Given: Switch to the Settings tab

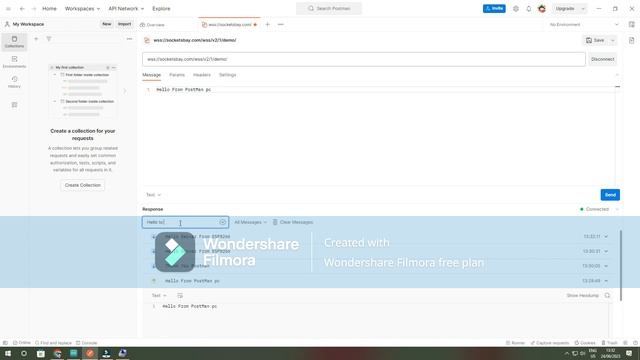Looking at the screenshot, I should tap(227, 75).
